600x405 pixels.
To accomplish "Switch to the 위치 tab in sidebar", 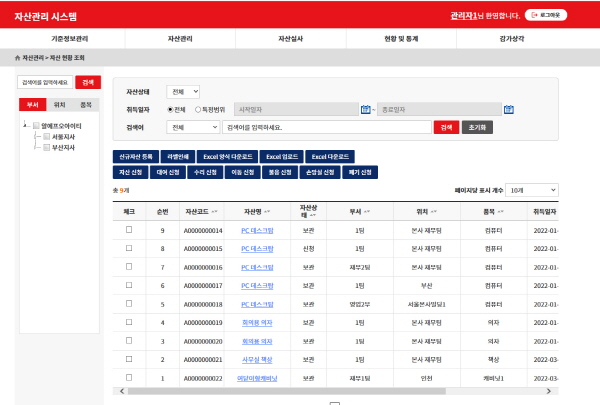I will point(60,104).
